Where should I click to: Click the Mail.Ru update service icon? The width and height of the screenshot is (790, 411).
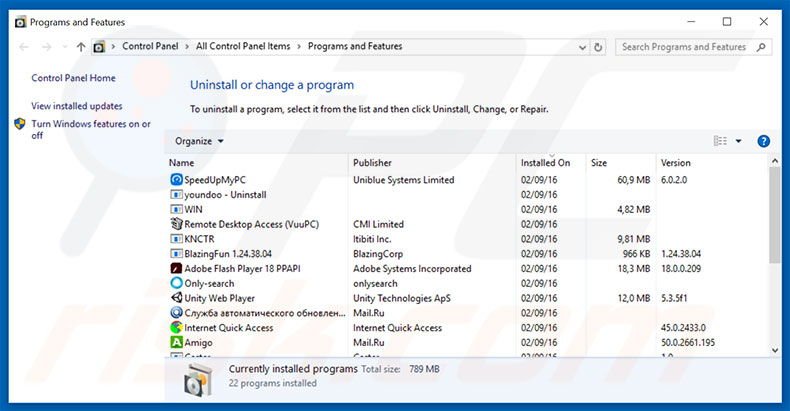[176, 313]
